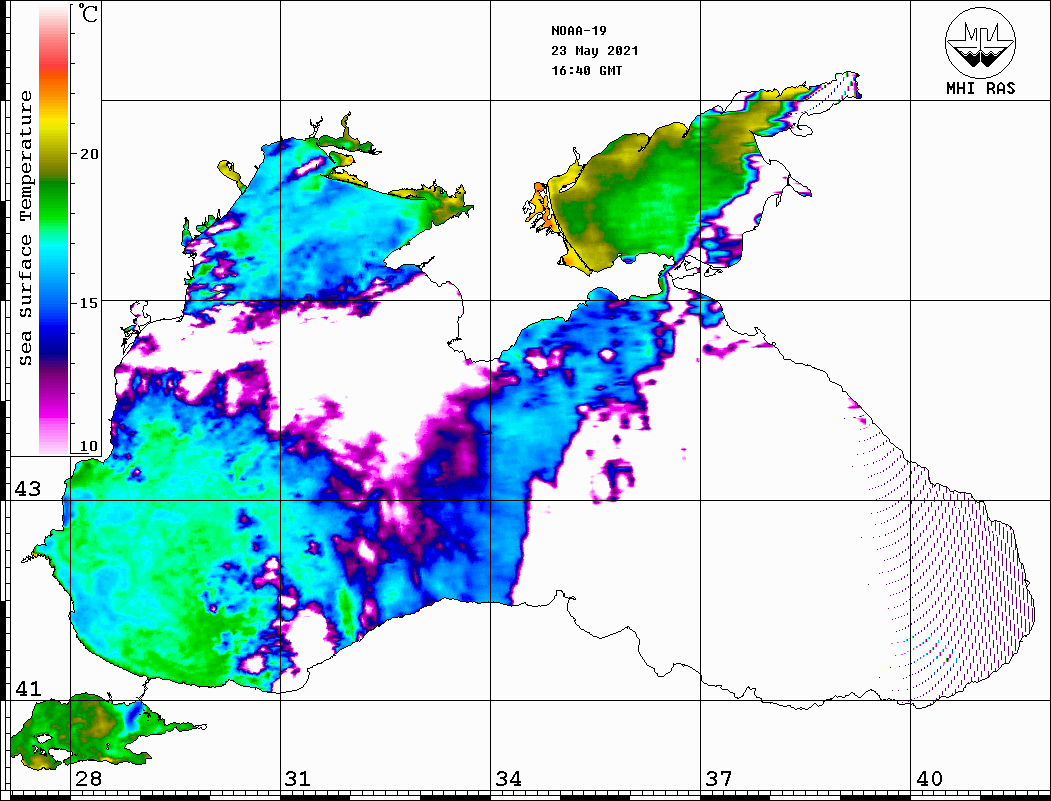Click longitude label '34'
1051x801 pixels.
coord(508,779)
